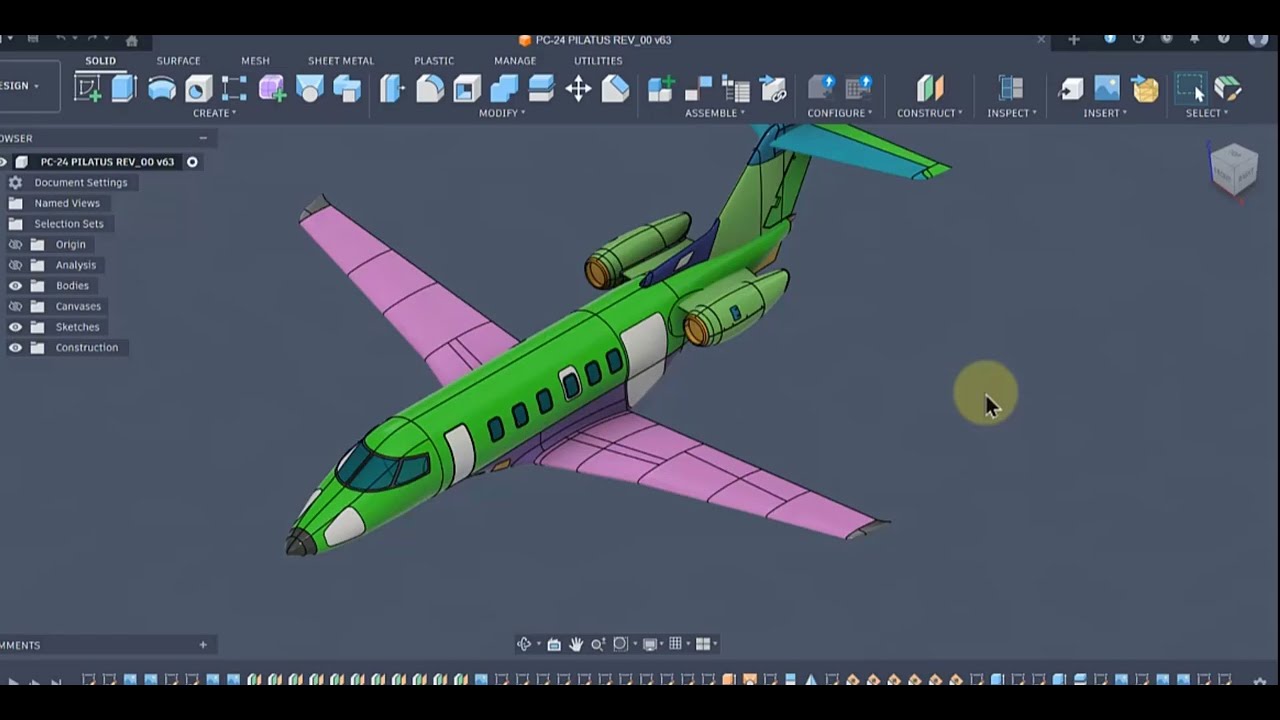The height and width of the screenshot is (720, 1280).
Task: Hide the Sketches folder
Action: 15,327
